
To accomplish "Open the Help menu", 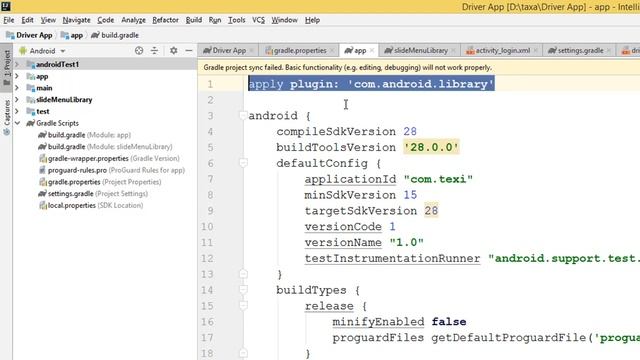I will [x=312, y=20].
